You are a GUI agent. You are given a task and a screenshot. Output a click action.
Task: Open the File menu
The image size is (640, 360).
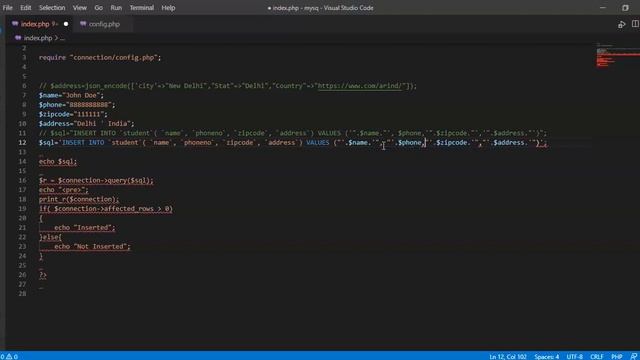tap(7, 8)
